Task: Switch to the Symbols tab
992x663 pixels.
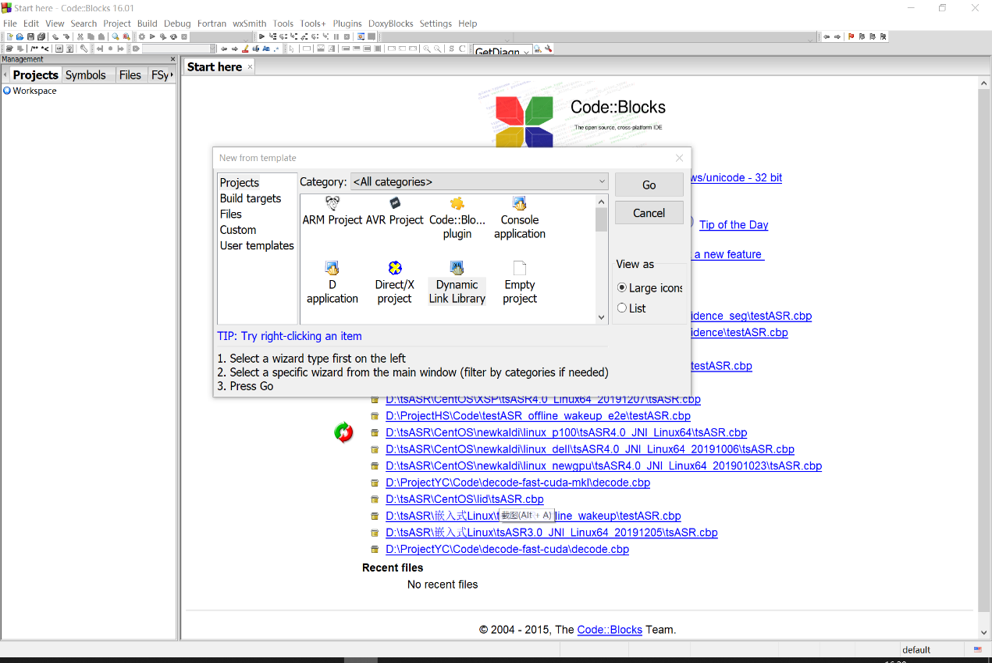Action: point(85,75)
